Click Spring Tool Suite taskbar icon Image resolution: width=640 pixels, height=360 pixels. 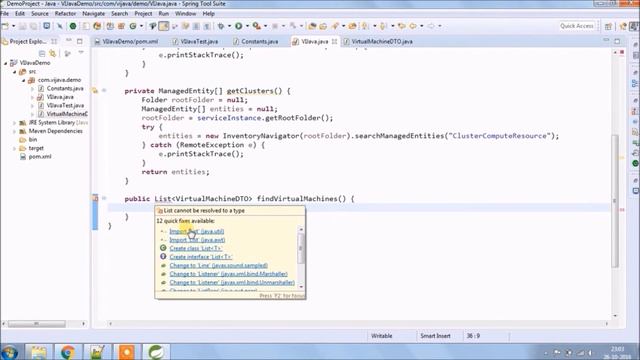click(x=156, y=352)
